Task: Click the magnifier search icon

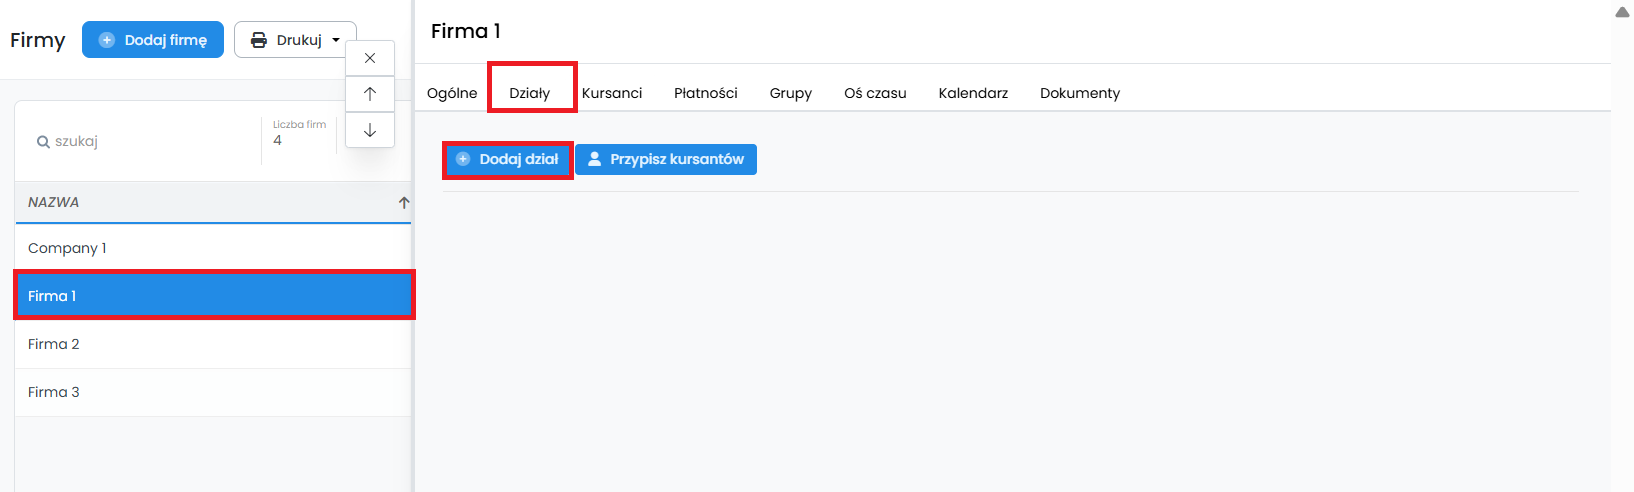Action: 43,142
